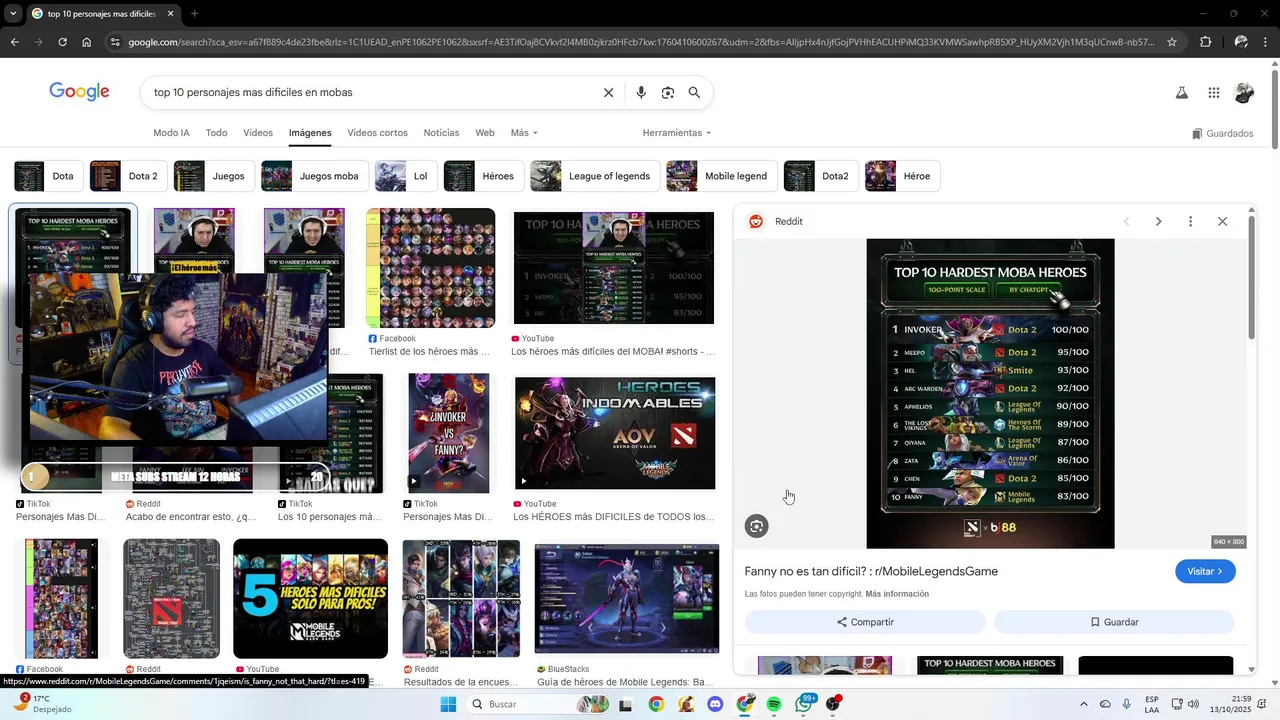This screenshot has width=1280, height=720.
Task: Visit the Reddit source page via Visitar
Action: pos(1205,571)
